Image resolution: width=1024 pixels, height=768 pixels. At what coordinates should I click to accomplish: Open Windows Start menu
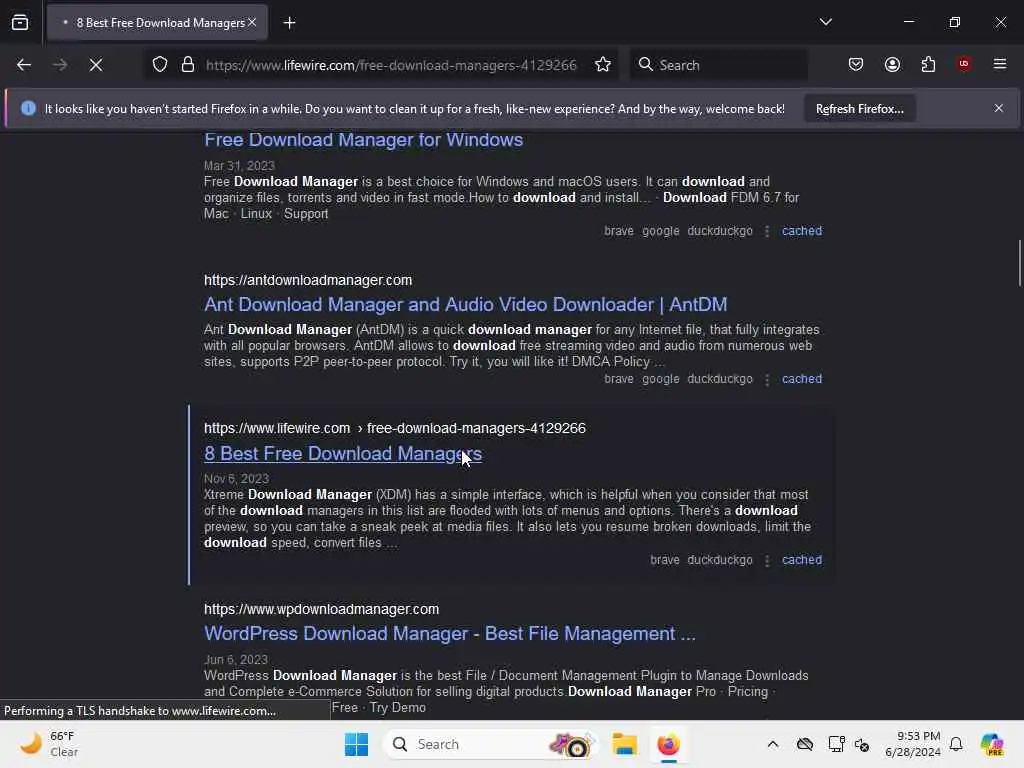(356, 744)
